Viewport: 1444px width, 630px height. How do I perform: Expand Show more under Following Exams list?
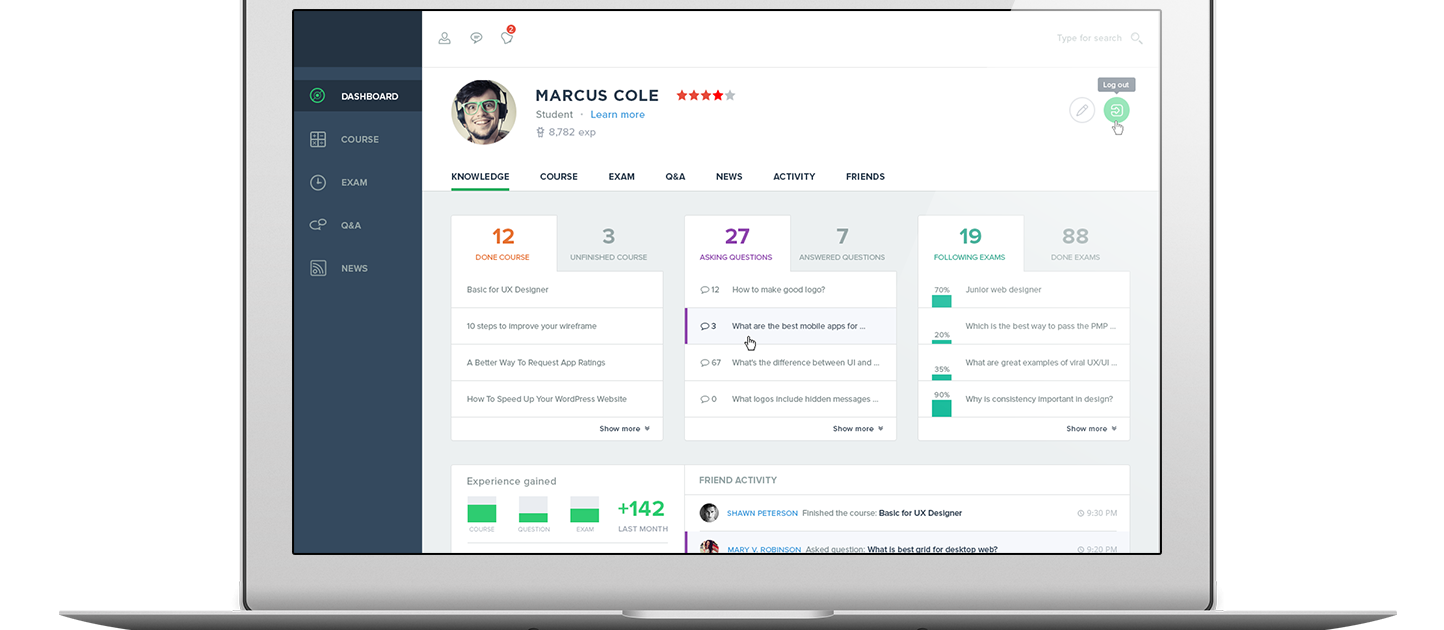click(1091, 429)
